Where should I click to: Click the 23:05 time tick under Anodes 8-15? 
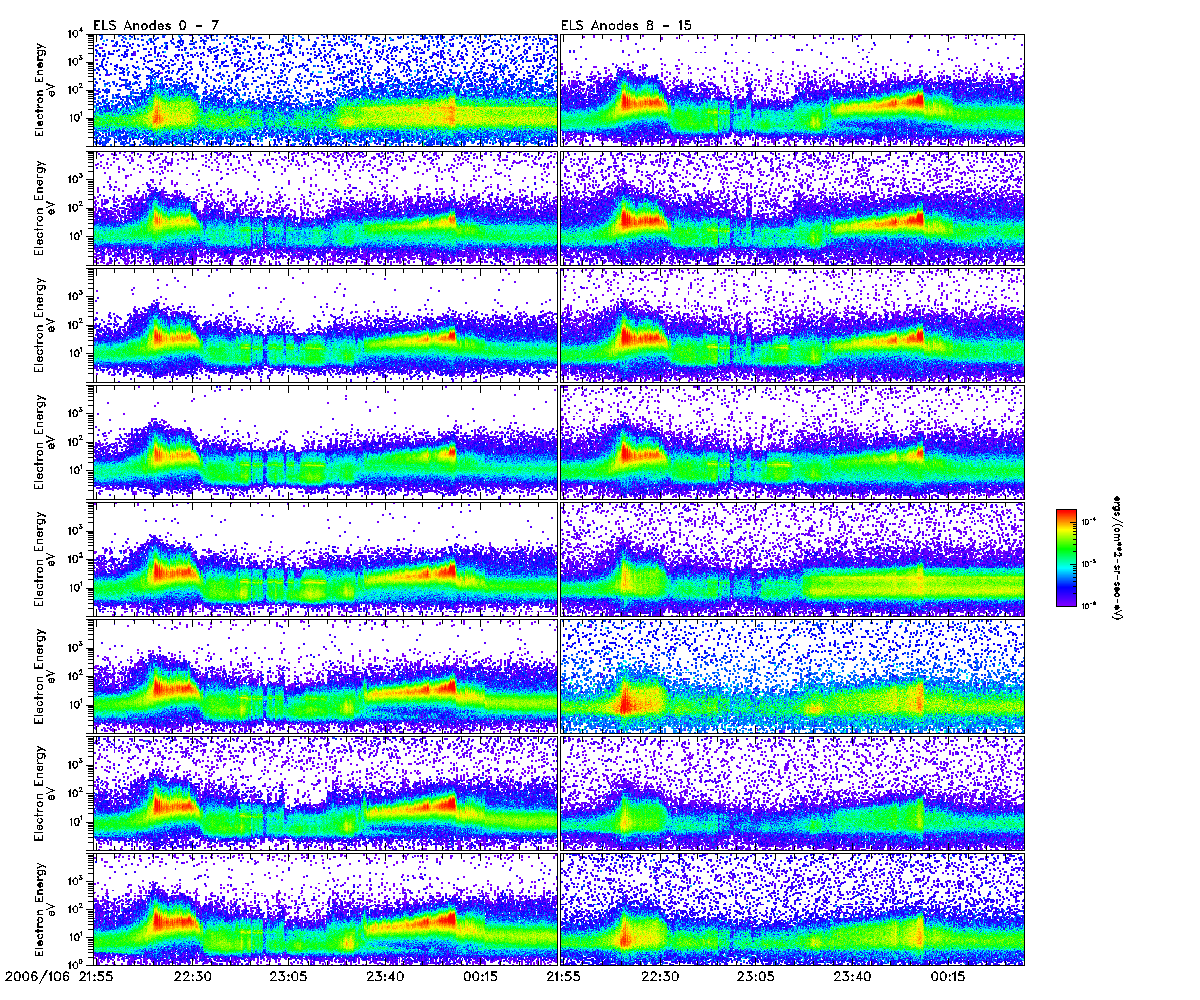coord(755,975)
